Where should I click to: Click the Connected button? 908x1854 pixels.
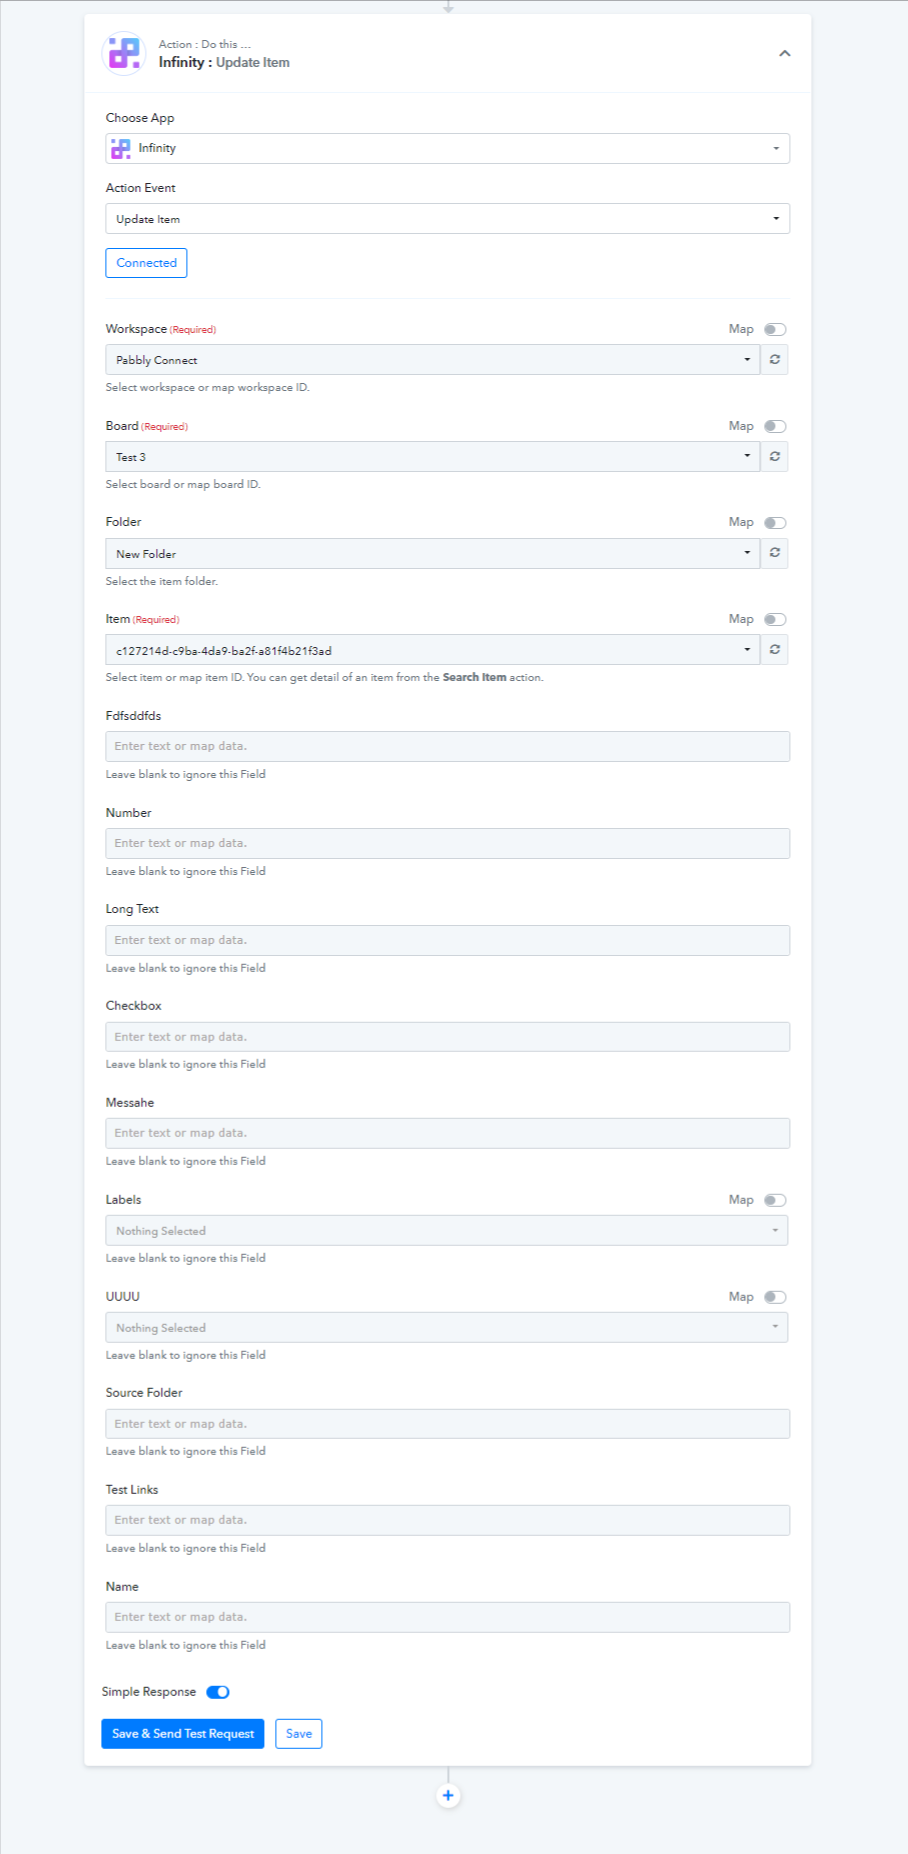[146, 263]
